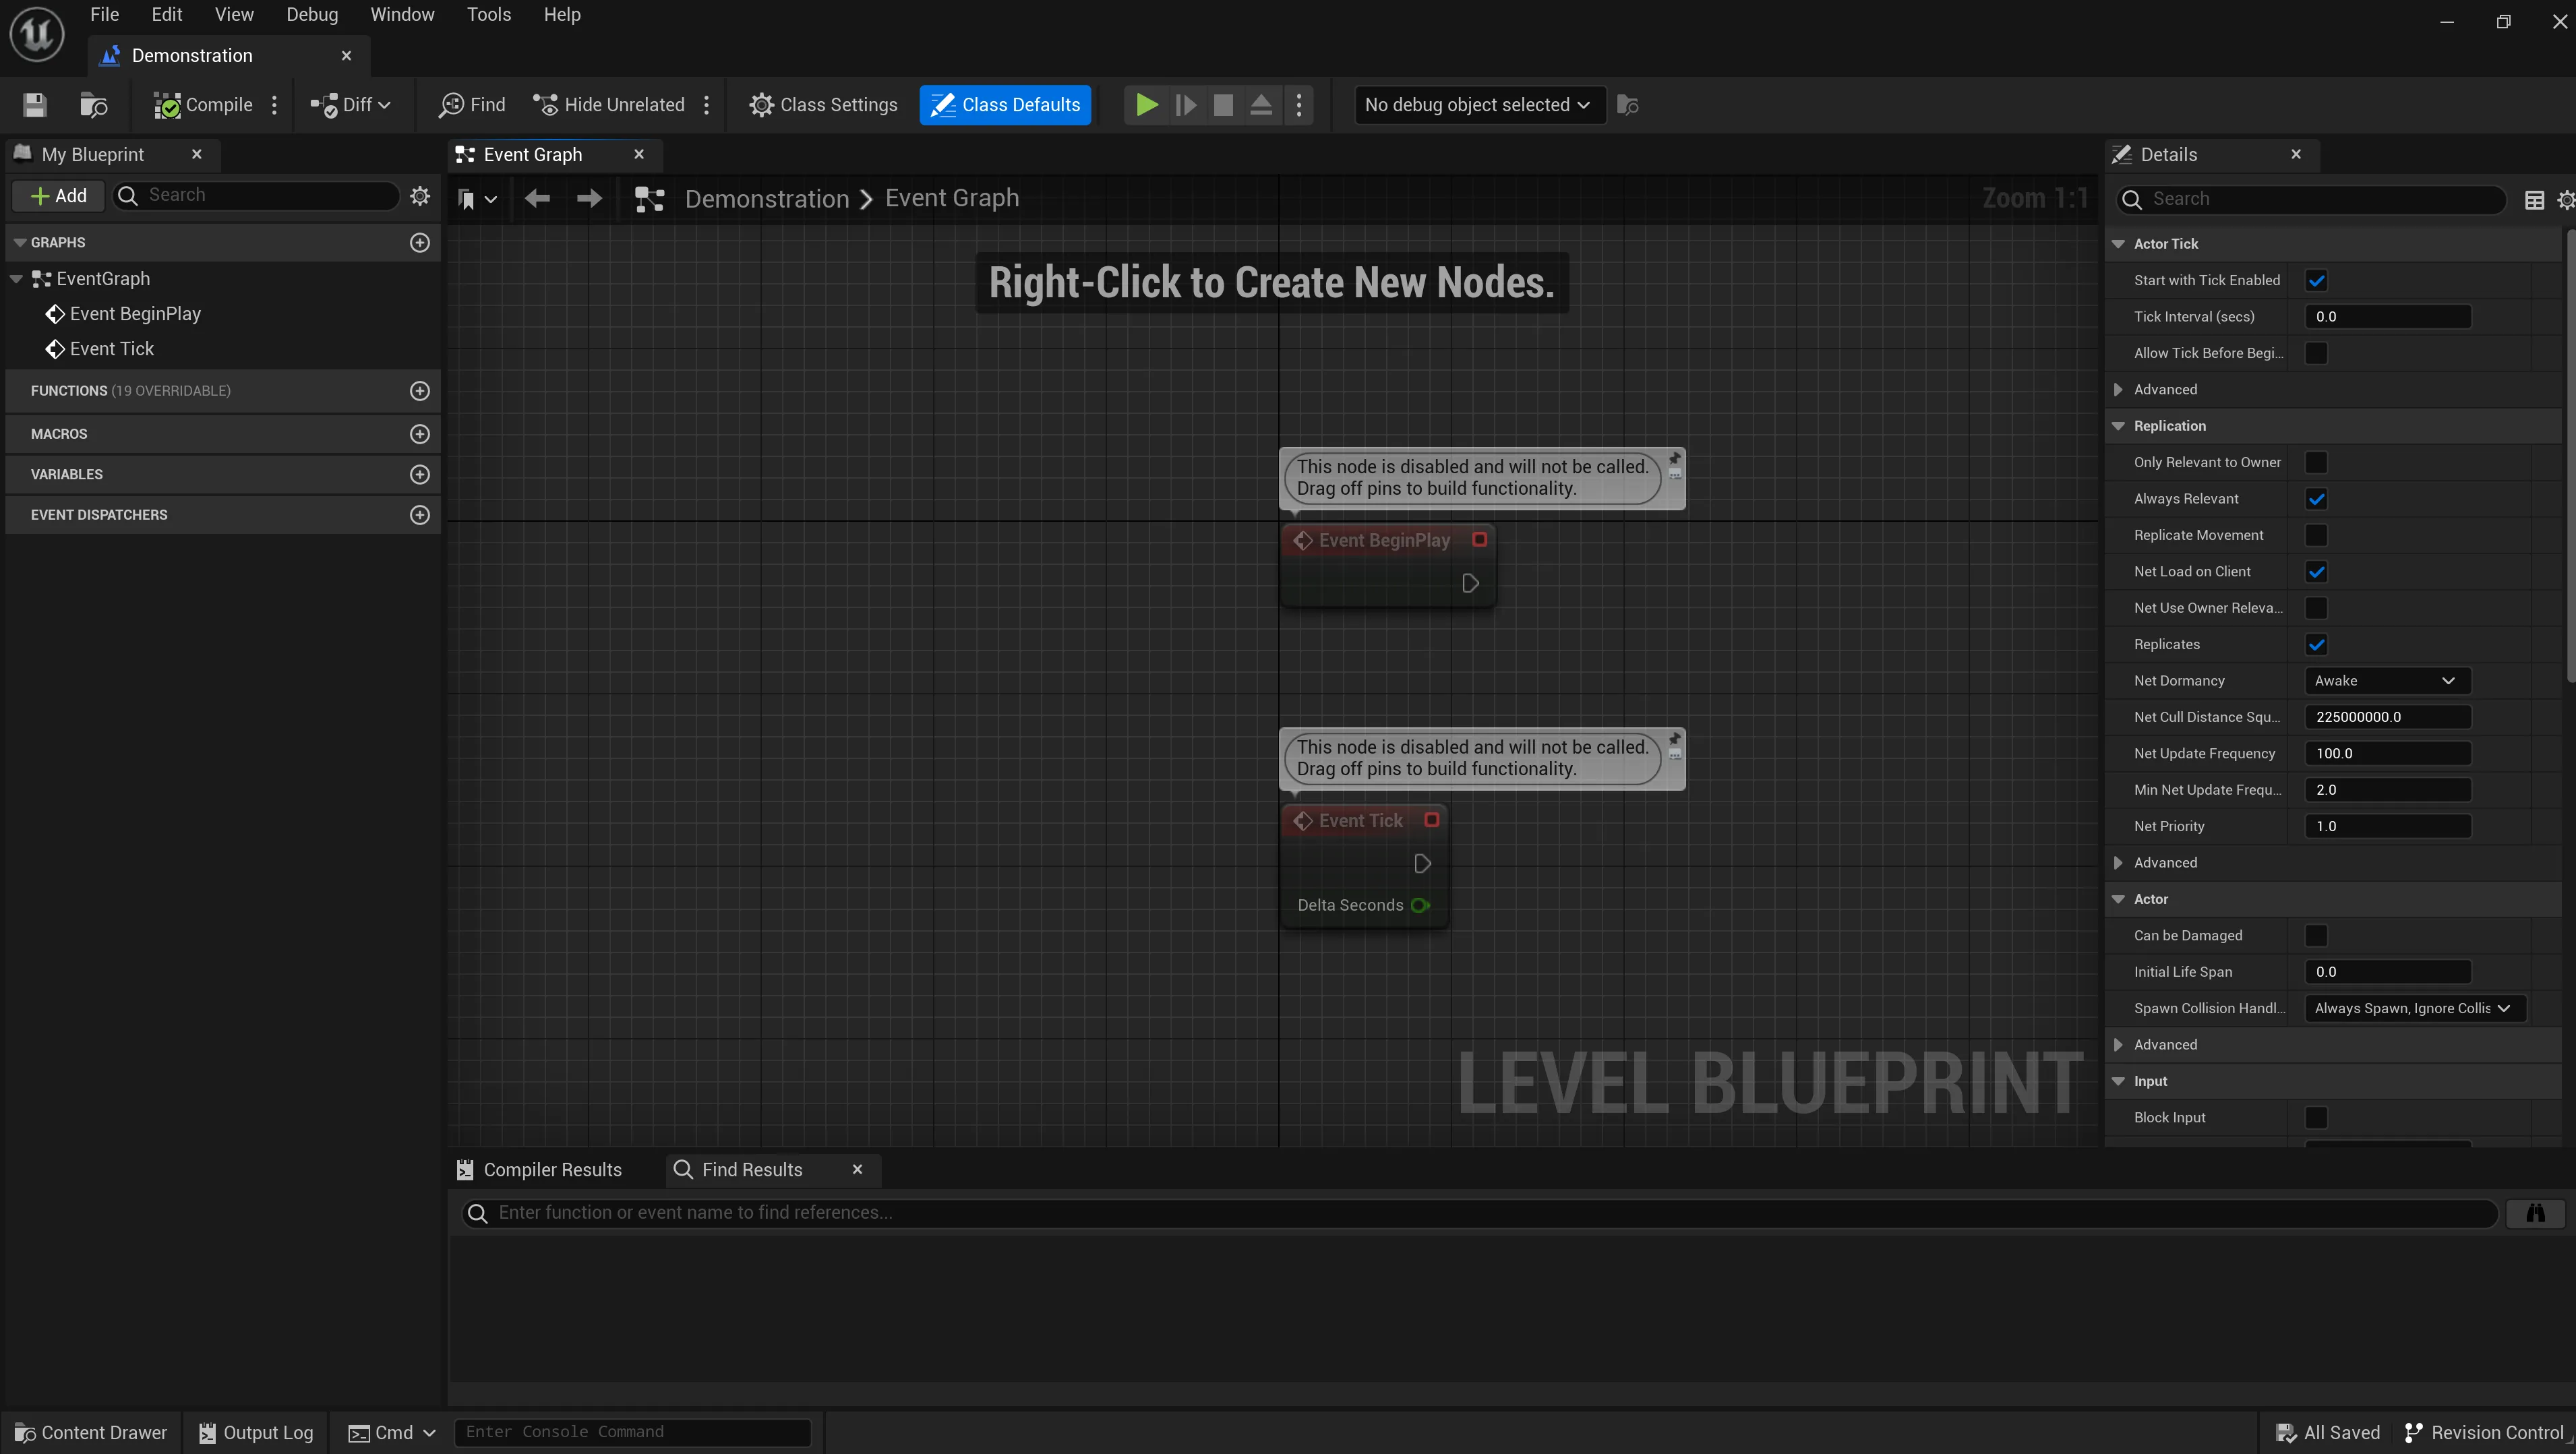The height and width of the screenshot is (1454, 2576).
Task: Browse to asset in Content Browser icon
Action: click(x=94, y=105)
